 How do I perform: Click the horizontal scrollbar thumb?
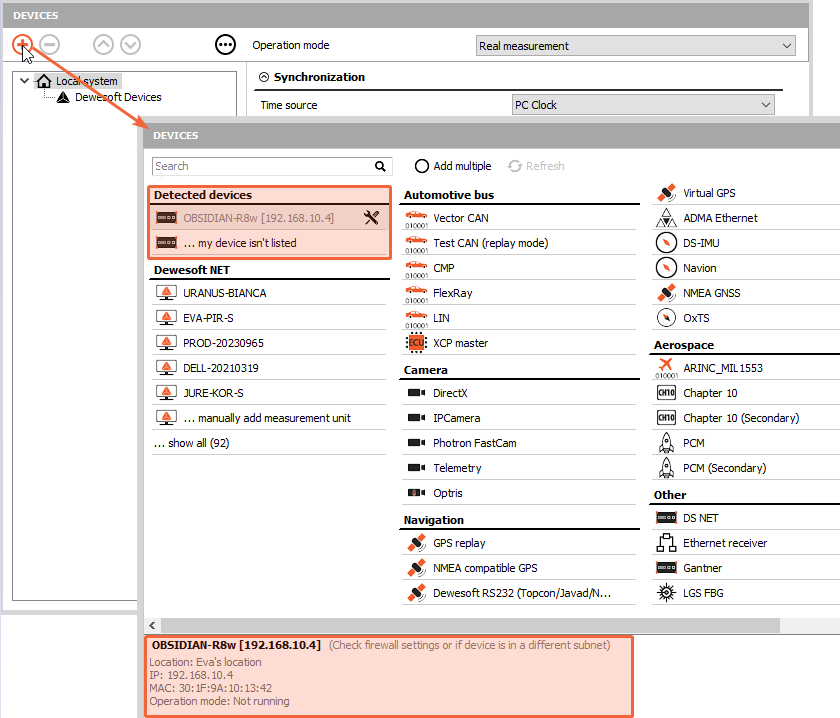click(x=470, y=625)
